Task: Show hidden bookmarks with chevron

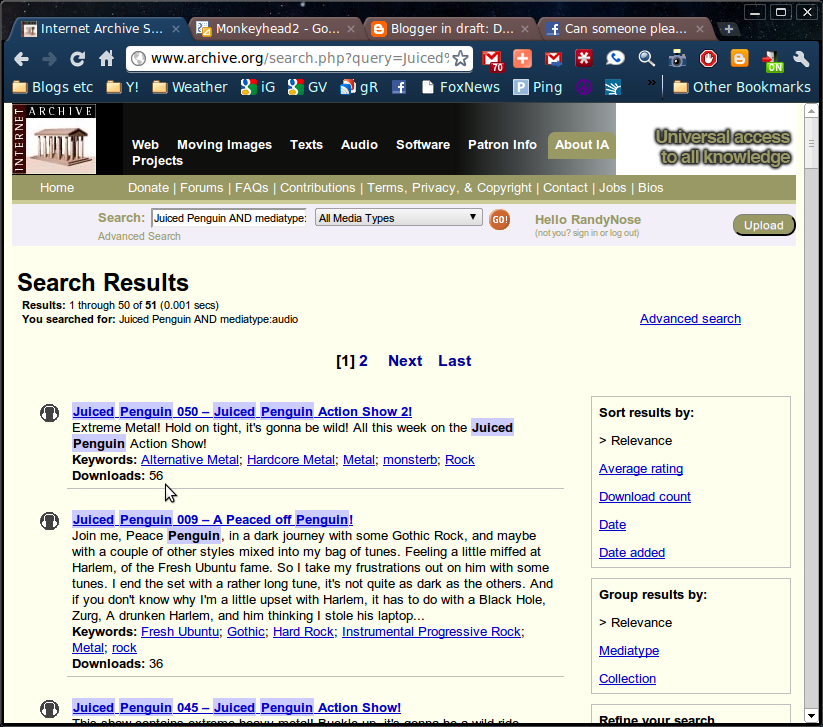Action: (x=651, y=83)
